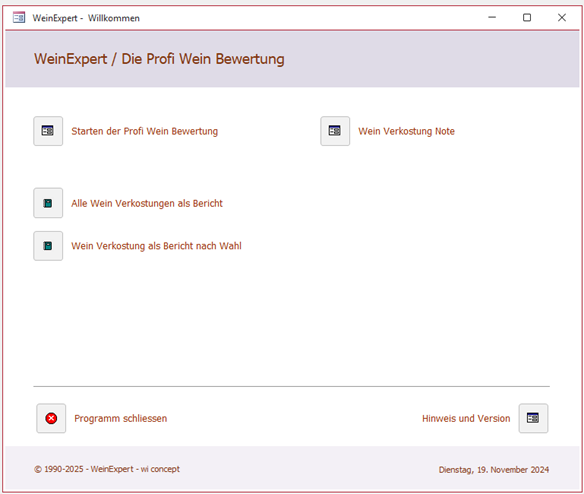The height and width of the screenshot is (494, 584).
Task: Click 'Alle Wein Verkostungen als Bericht' text
Action: click(147, 203)
